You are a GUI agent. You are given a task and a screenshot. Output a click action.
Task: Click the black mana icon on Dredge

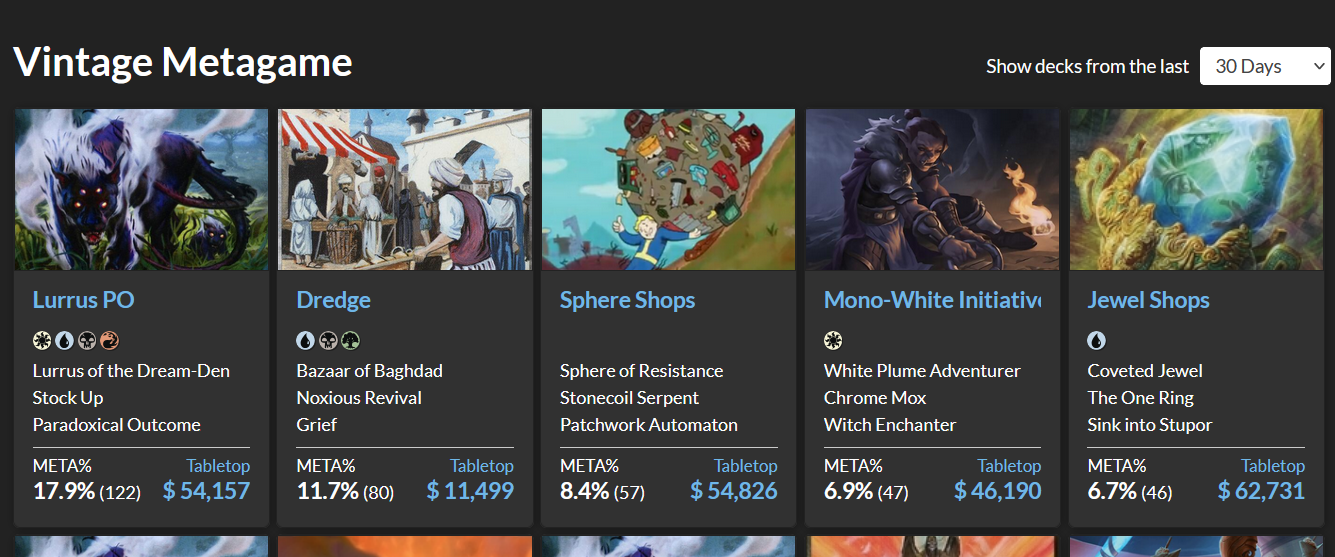(x=328, y=341)
